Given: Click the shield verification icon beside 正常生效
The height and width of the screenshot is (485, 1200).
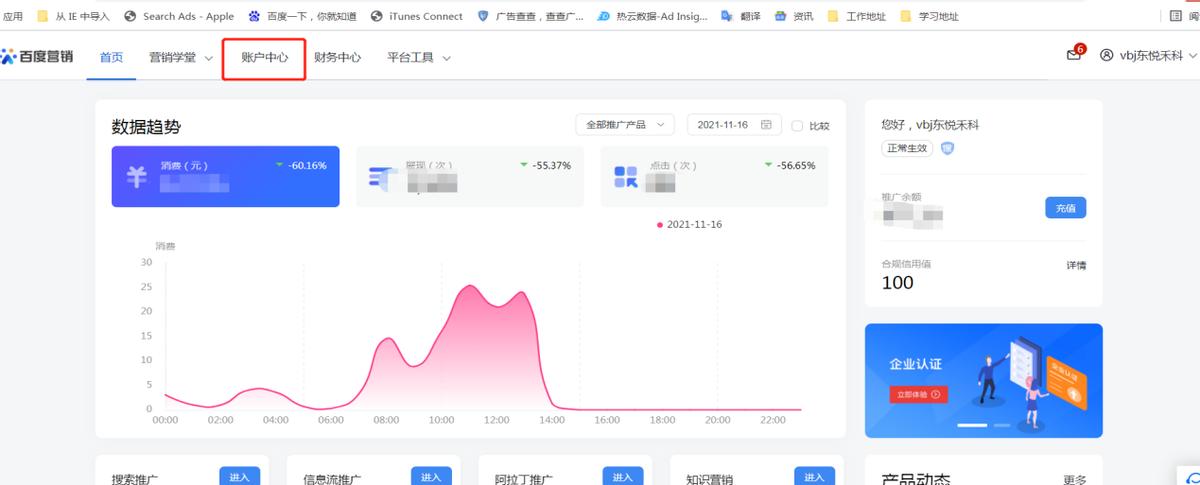Looking at the screenshot, I should click(947, 148).
